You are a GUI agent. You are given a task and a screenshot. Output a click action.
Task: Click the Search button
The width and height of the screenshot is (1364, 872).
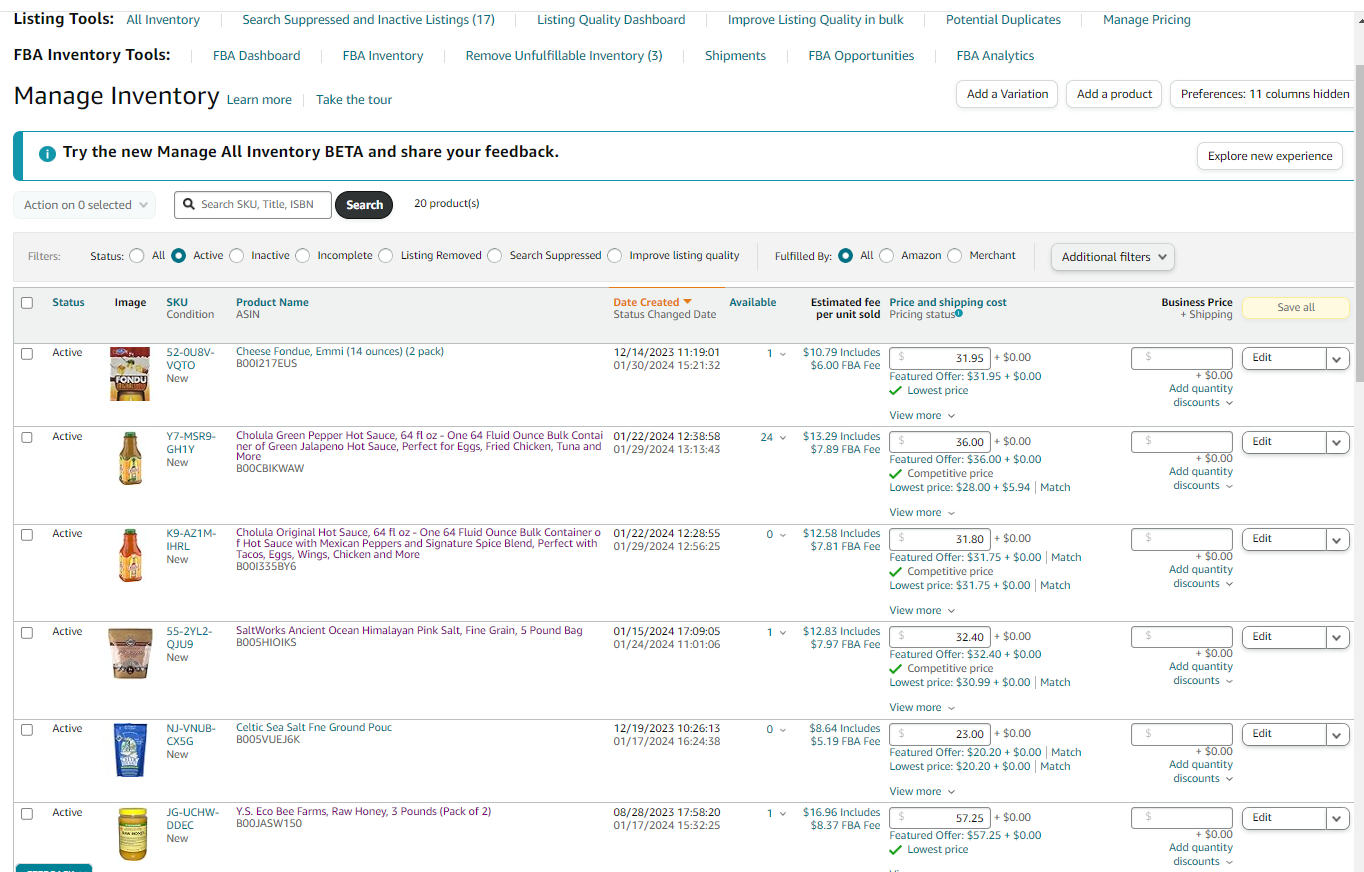click(364, 205)
